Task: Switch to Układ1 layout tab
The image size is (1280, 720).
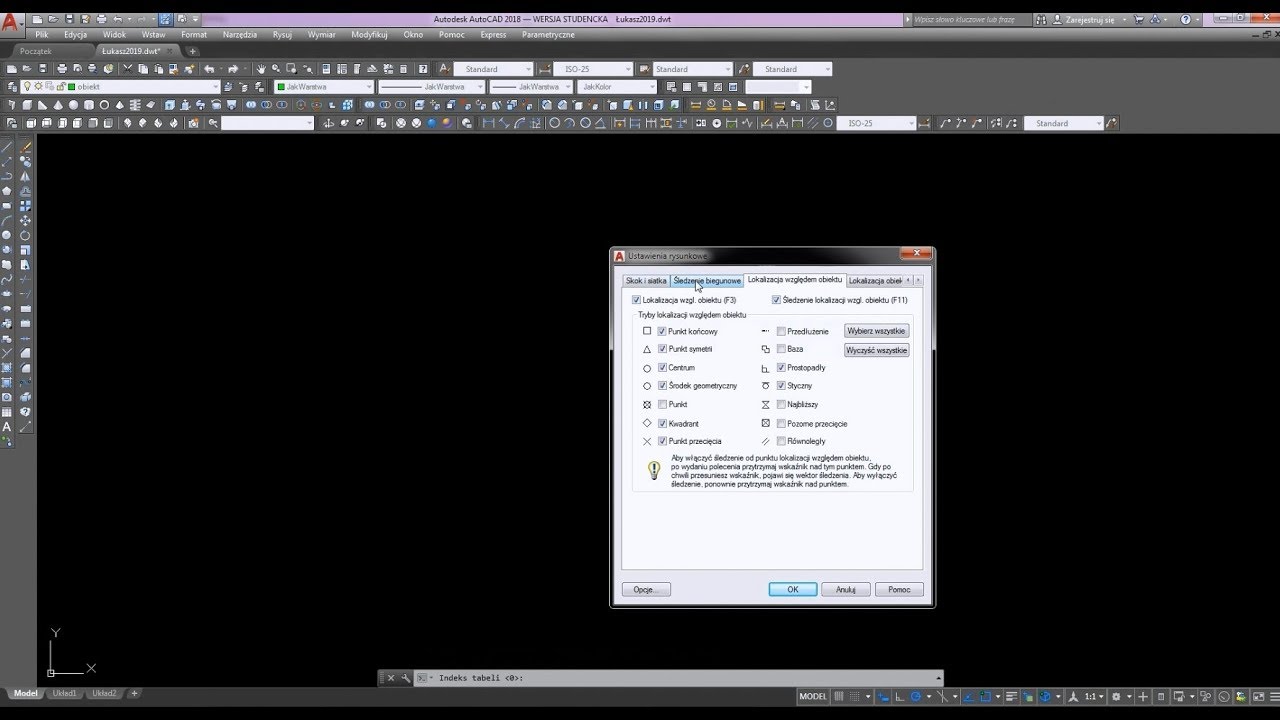Action: pyautogui.click(x=64, y=693)
